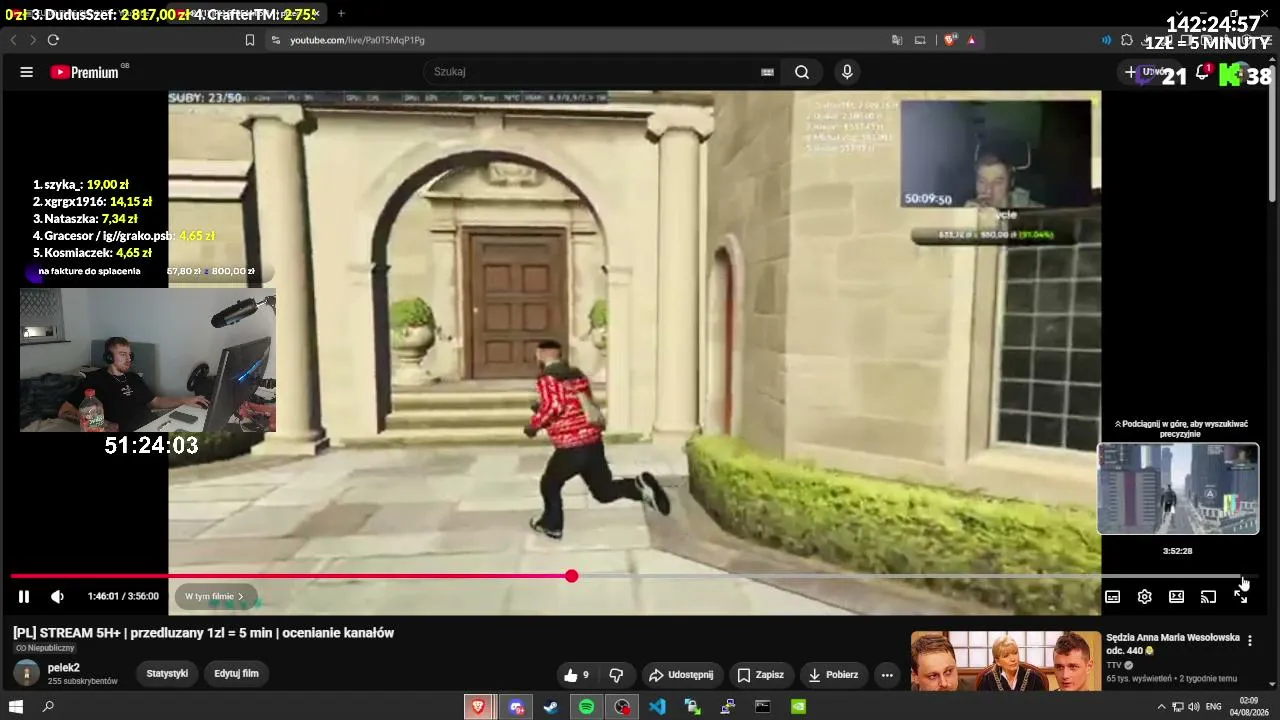Image resolution: width=1280 pixels, height=720 pixels.
Task: Click the youtube.com address bar URL
Action: click(357, 40)
